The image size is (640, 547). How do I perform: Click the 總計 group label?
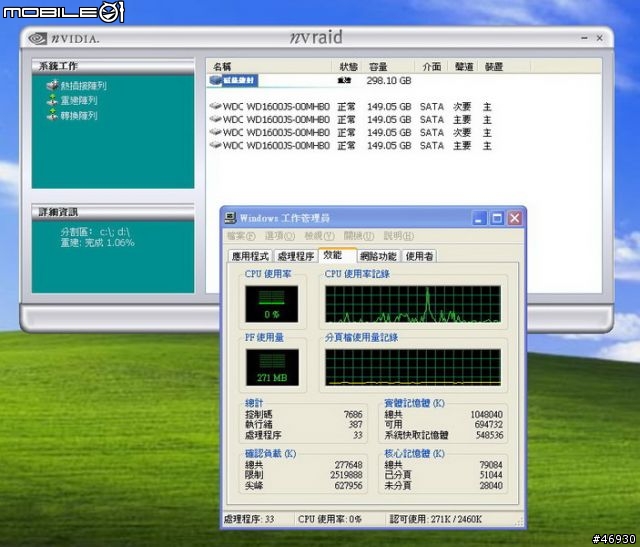[x=254, y=403]
